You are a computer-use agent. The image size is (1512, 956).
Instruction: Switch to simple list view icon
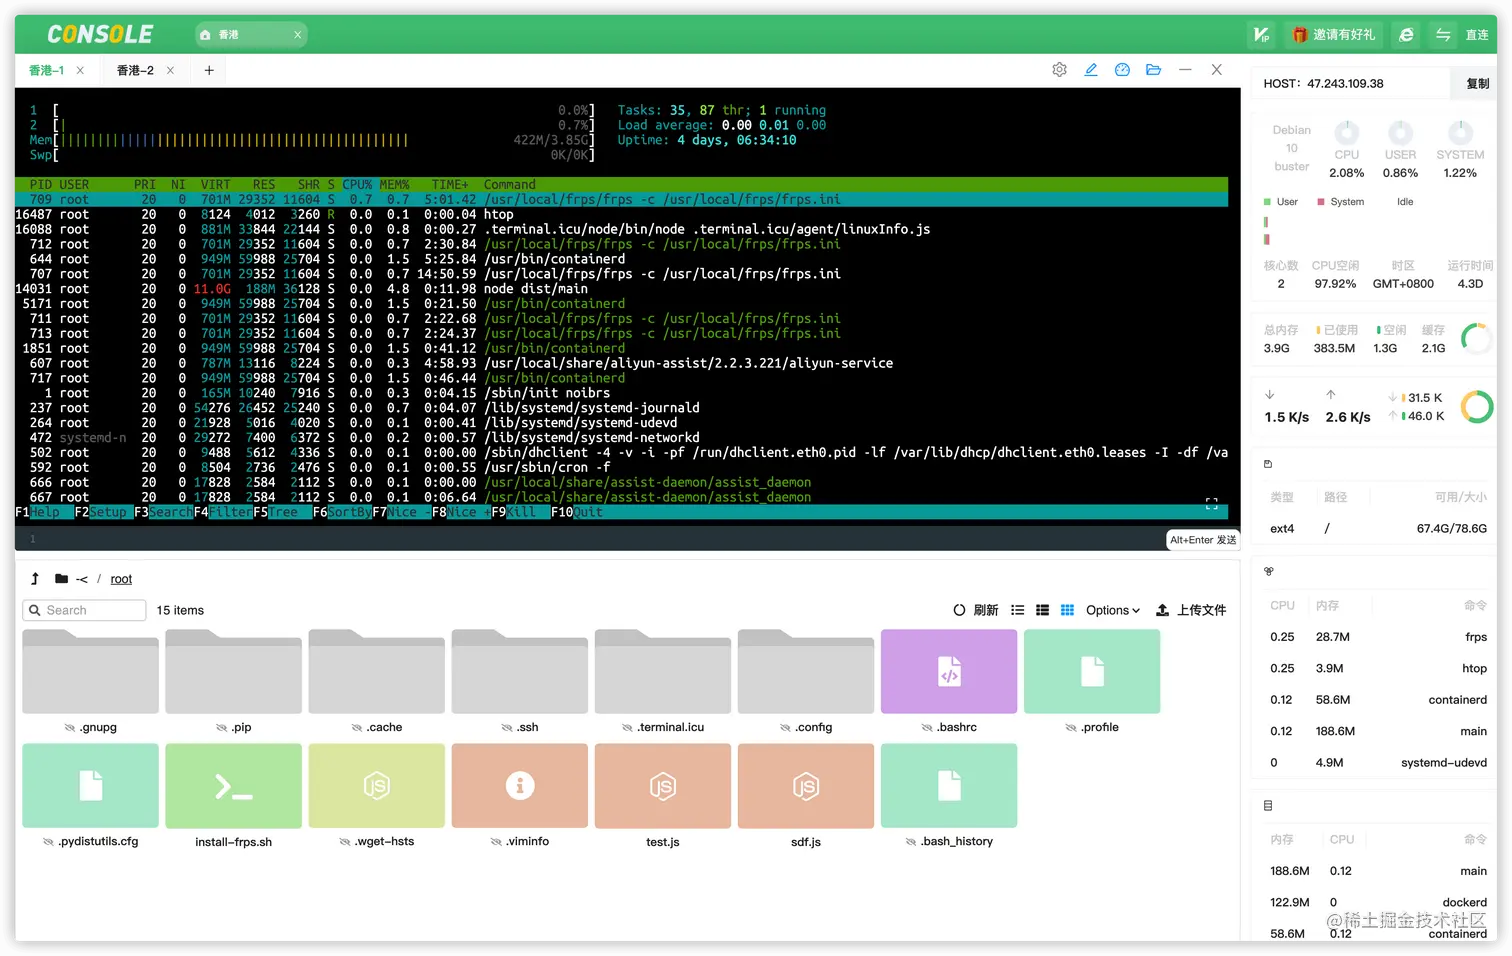point(1018,610)
